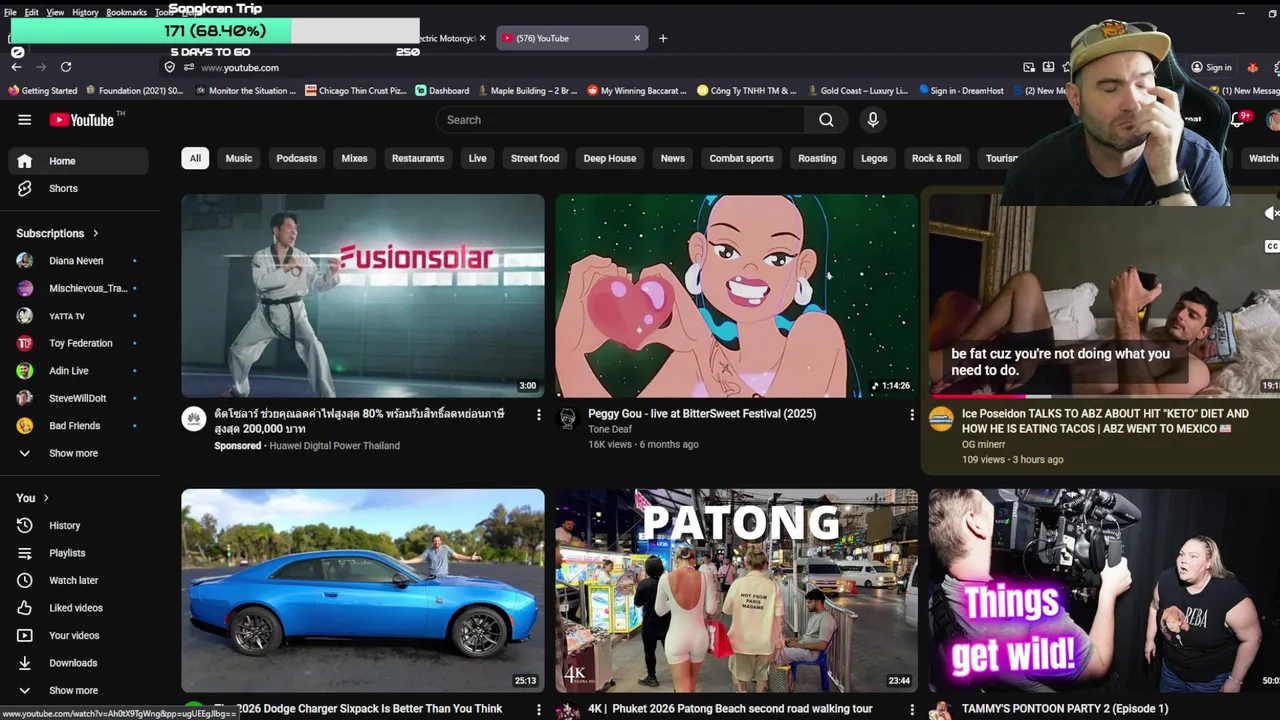The width and height of the screenshot is (1280, 720).
Task: Close the YouTube browser tab
Action: 637,38
